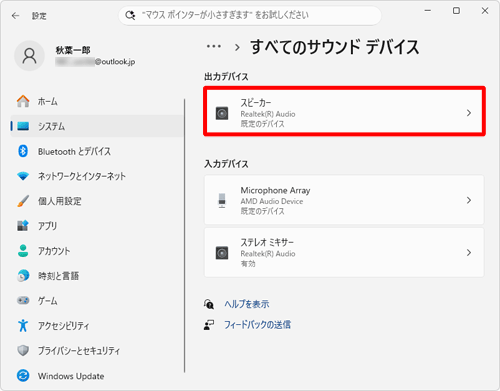
Task: Open ホーム in the sidebar
Action: 97,101
